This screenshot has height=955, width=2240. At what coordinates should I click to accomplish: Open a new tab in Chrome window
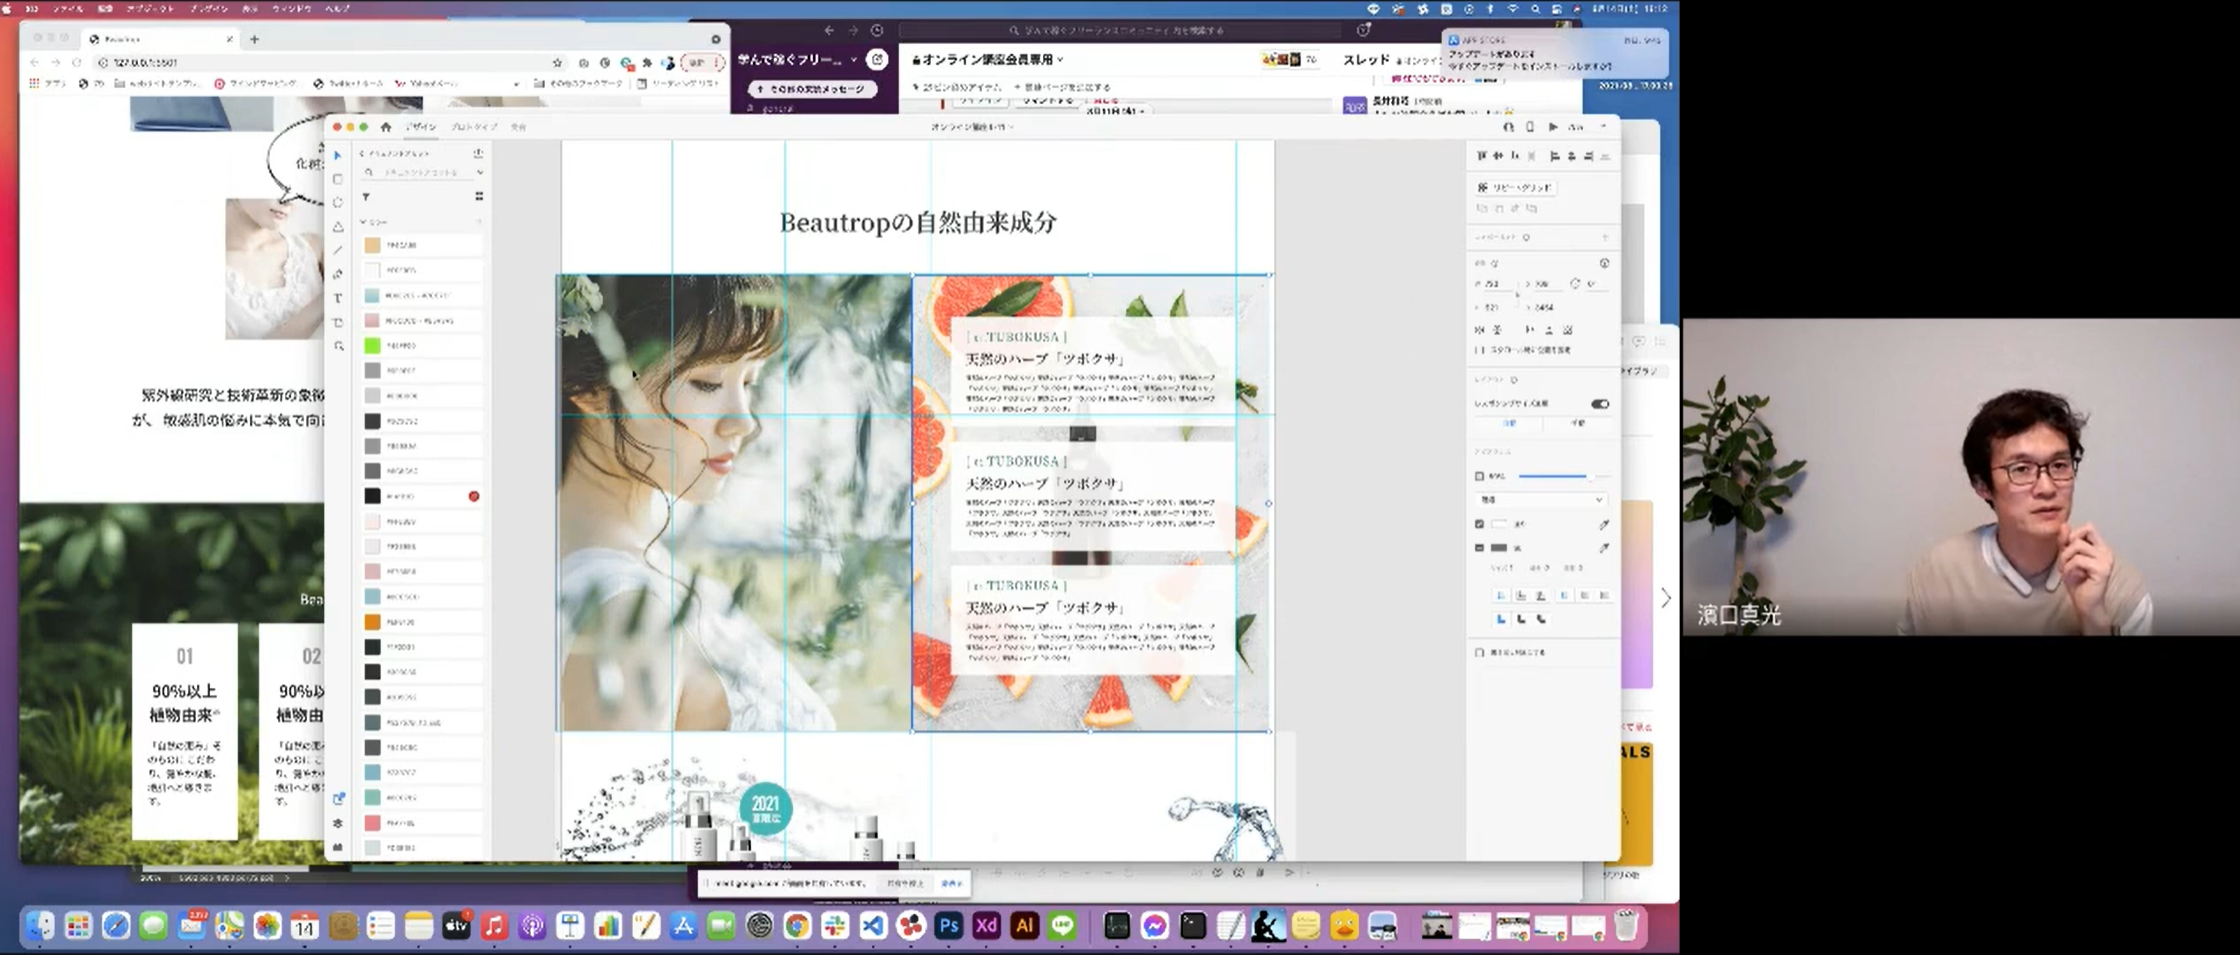254,39
